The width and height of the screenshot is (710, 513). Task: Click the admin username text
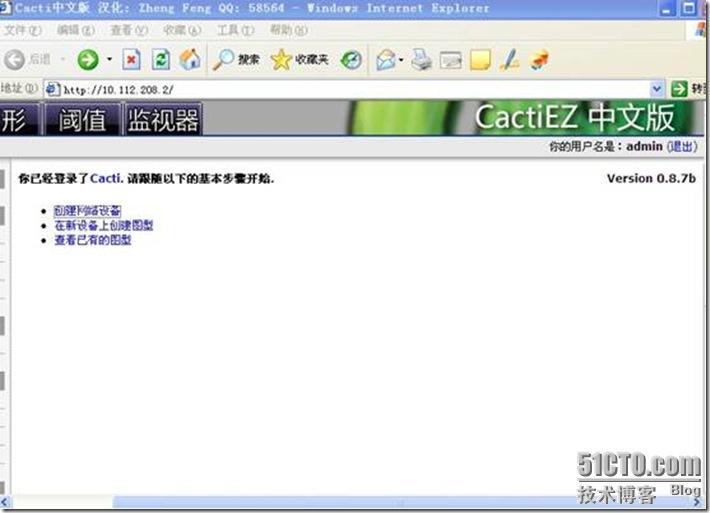644,146
